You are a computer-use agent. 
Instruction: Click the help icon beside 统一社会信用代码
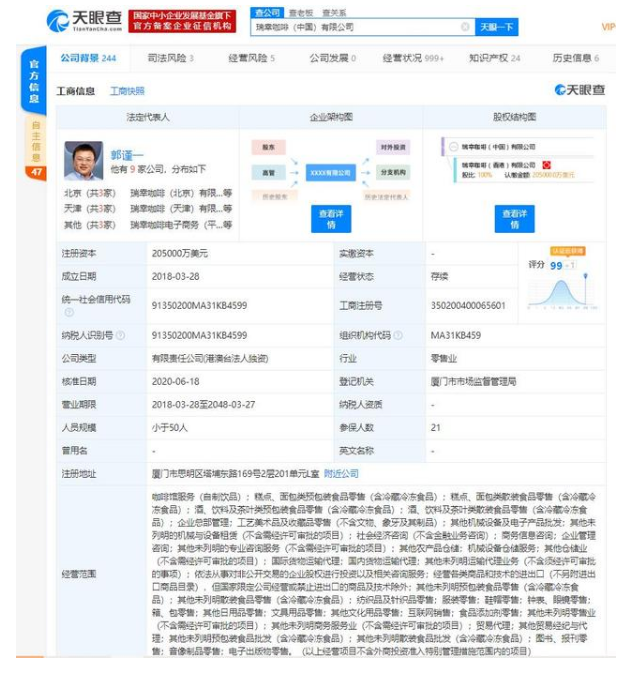(x=68, y=312)
